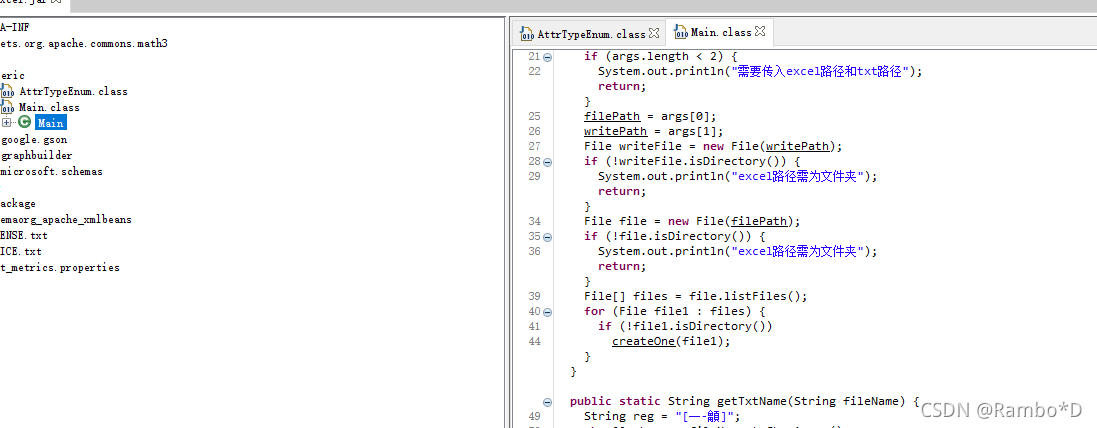Click the writePath variable on line 26
Image resolution: width=1097 pixels, height=428 pixels.
point(616,131)
